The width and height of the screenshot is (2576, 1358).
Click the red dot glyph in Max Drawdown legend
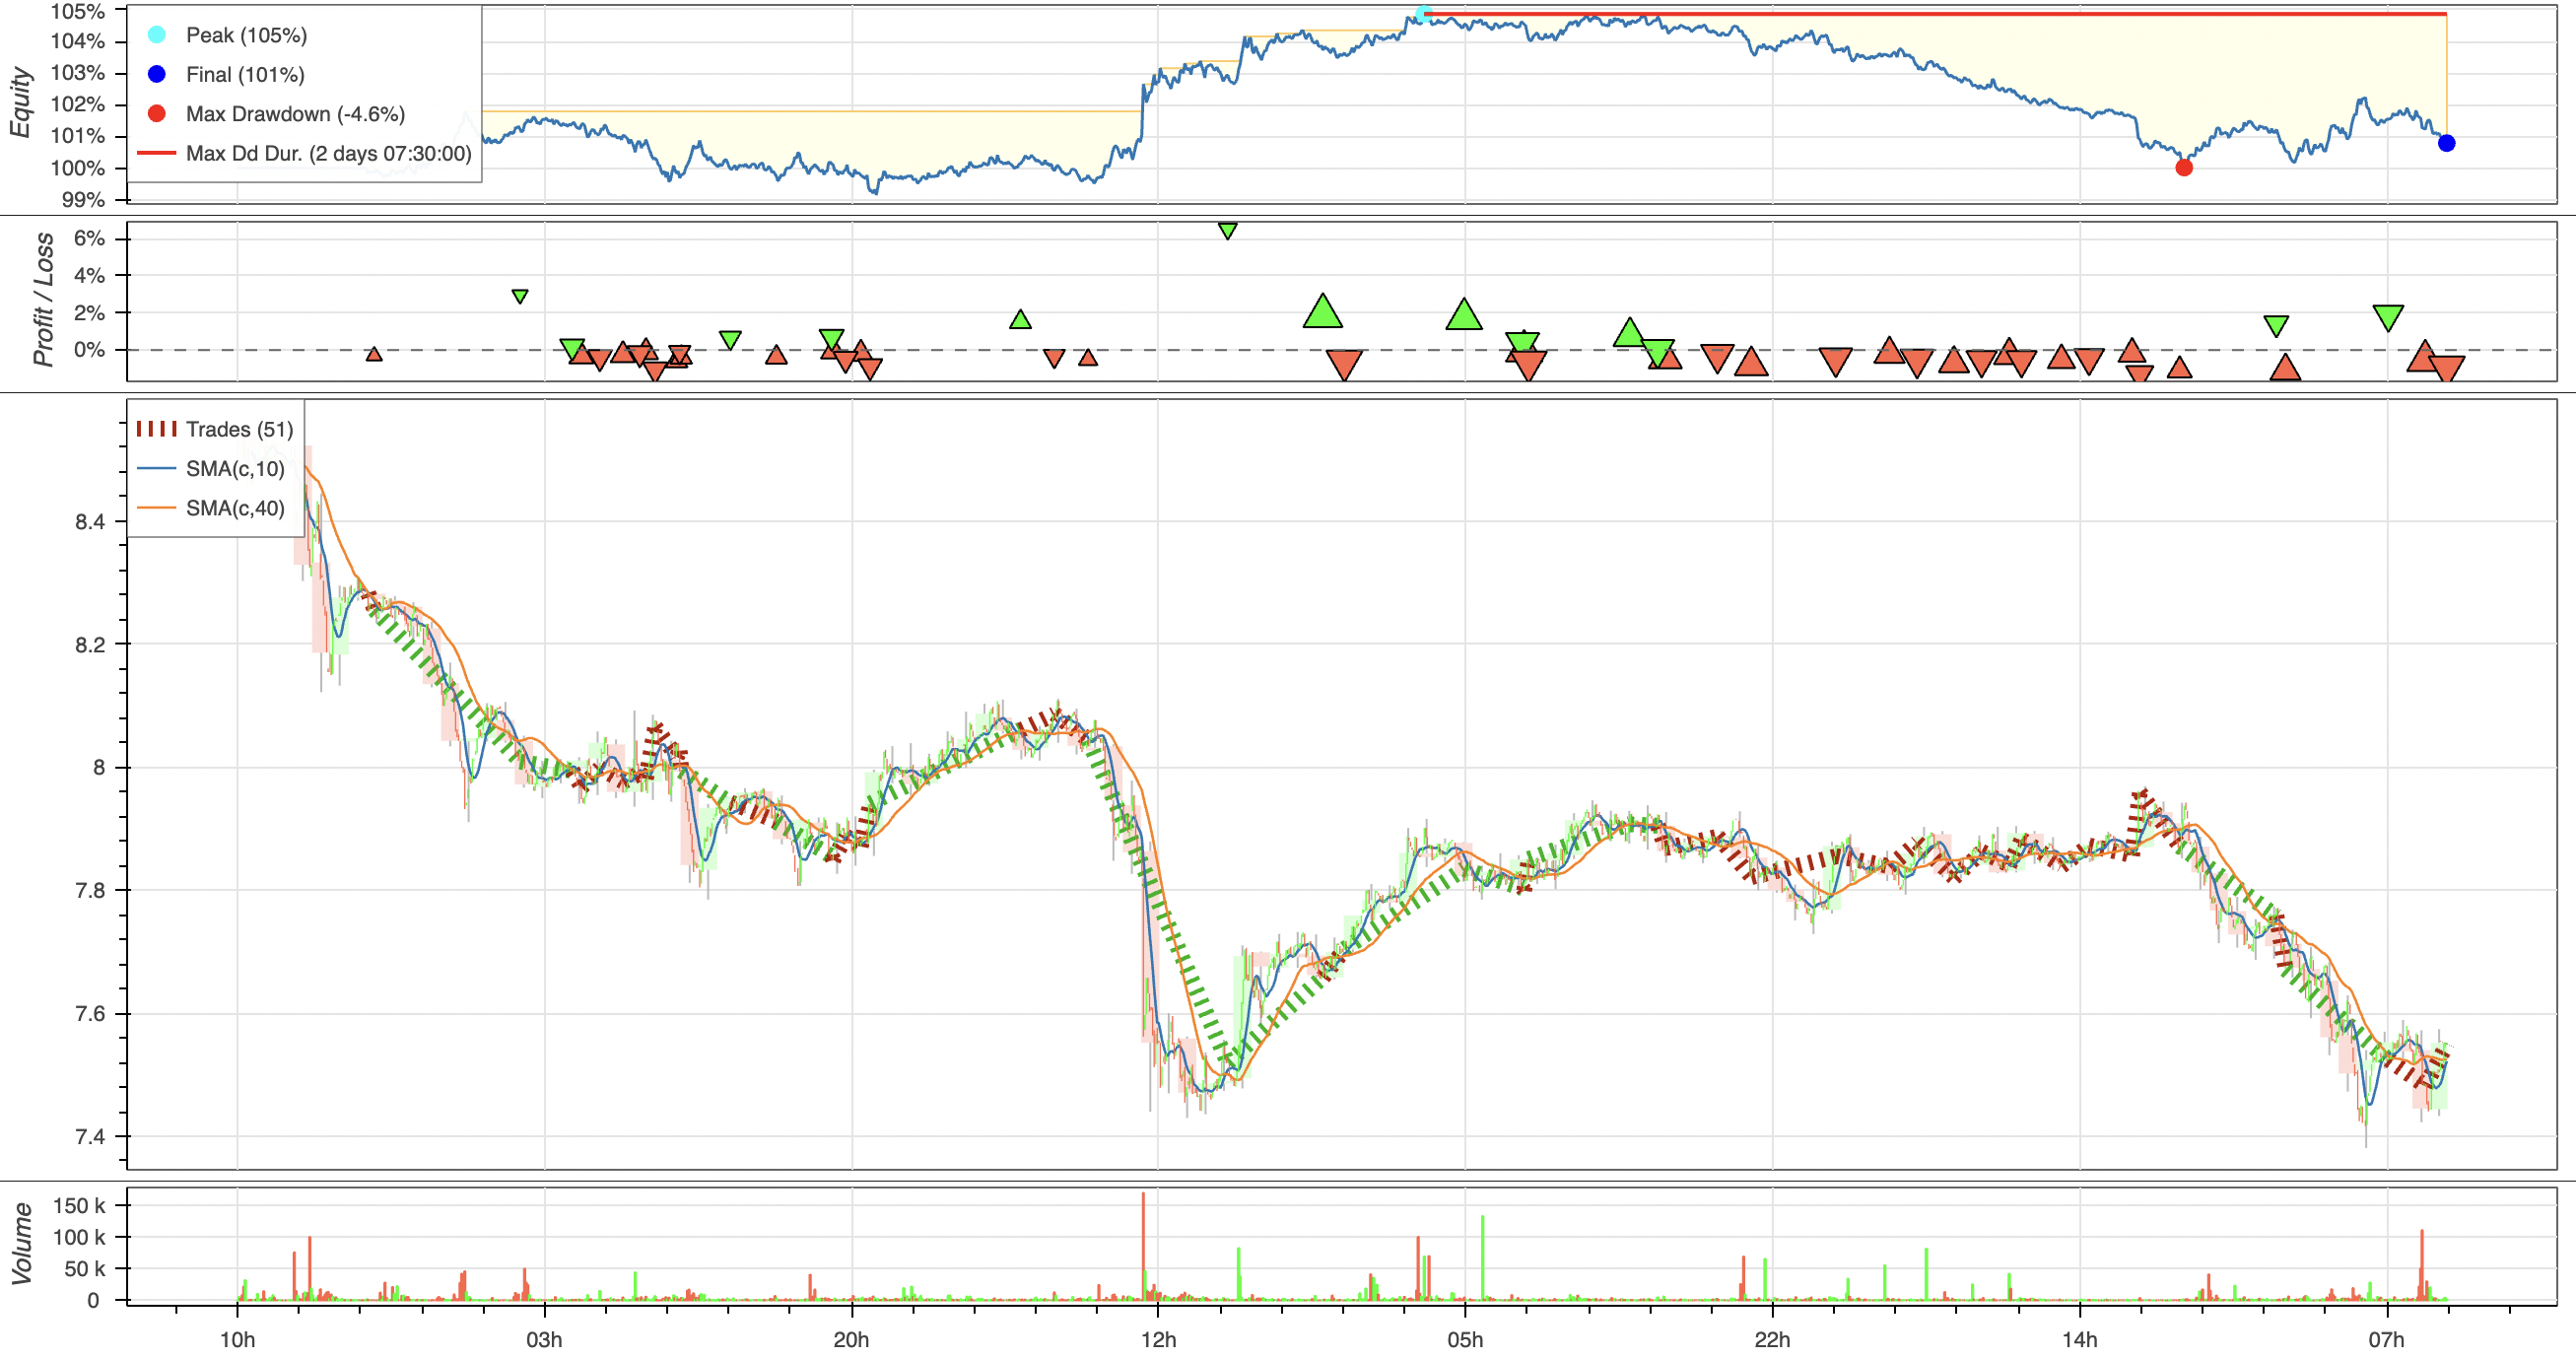(156, 113)
